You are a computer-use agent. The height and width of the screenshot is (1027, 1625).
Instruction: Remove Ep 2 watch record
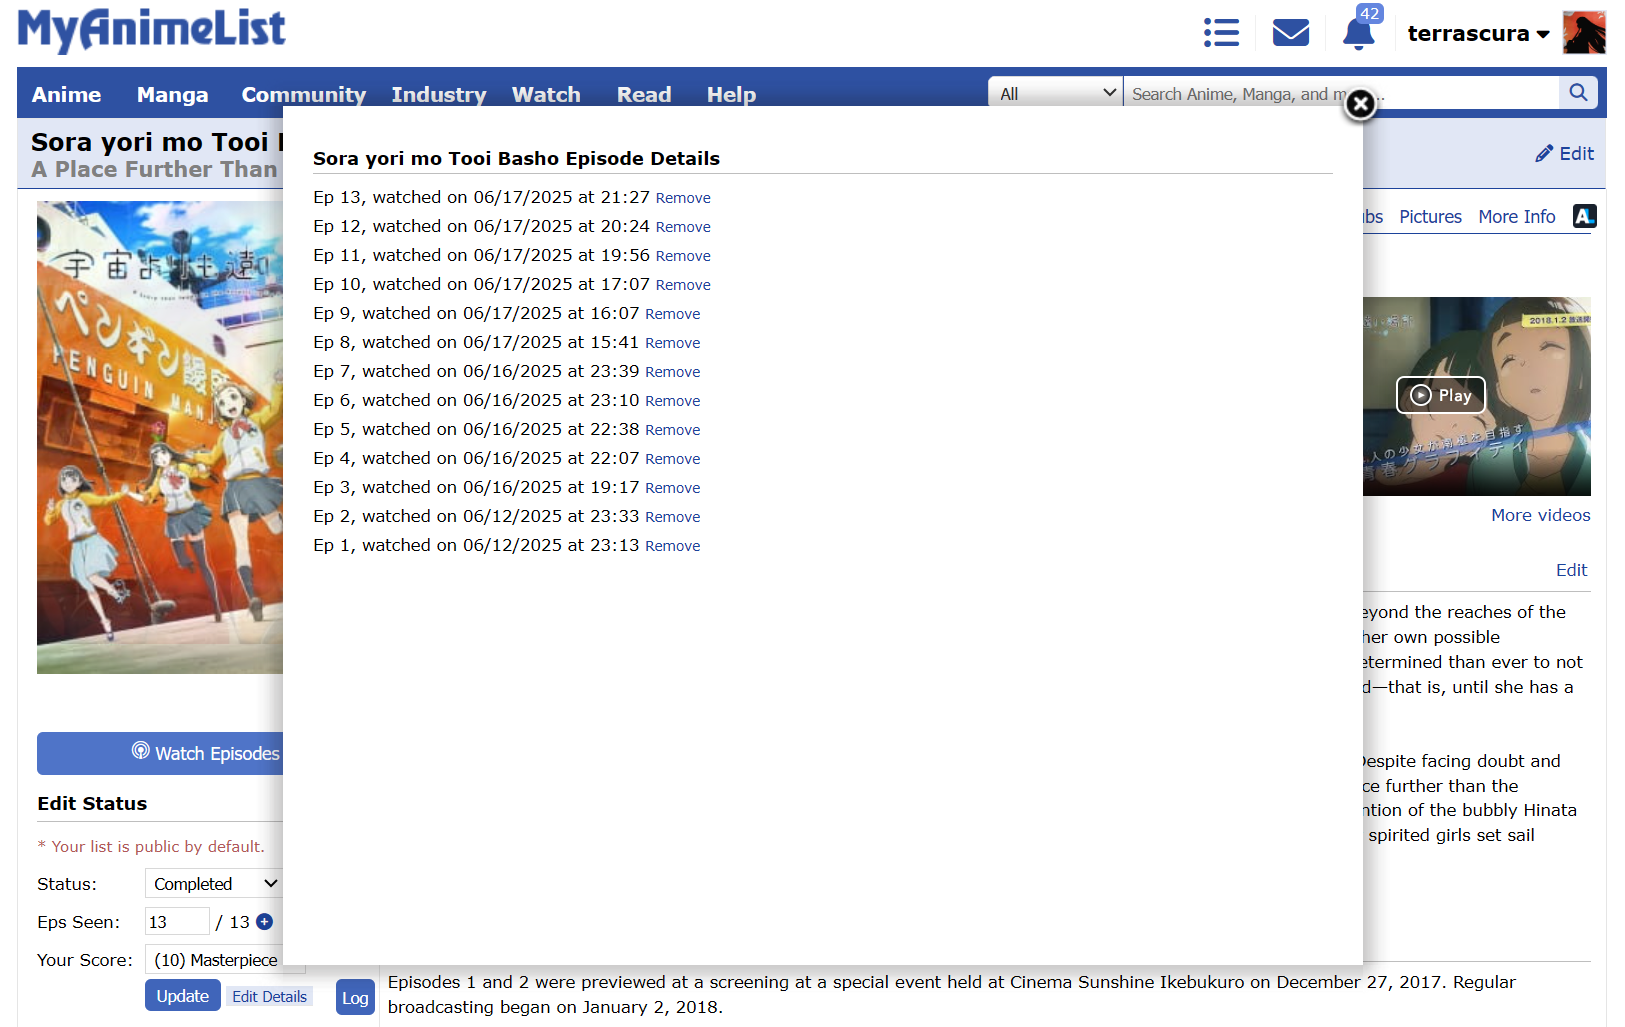click(673, 517)
